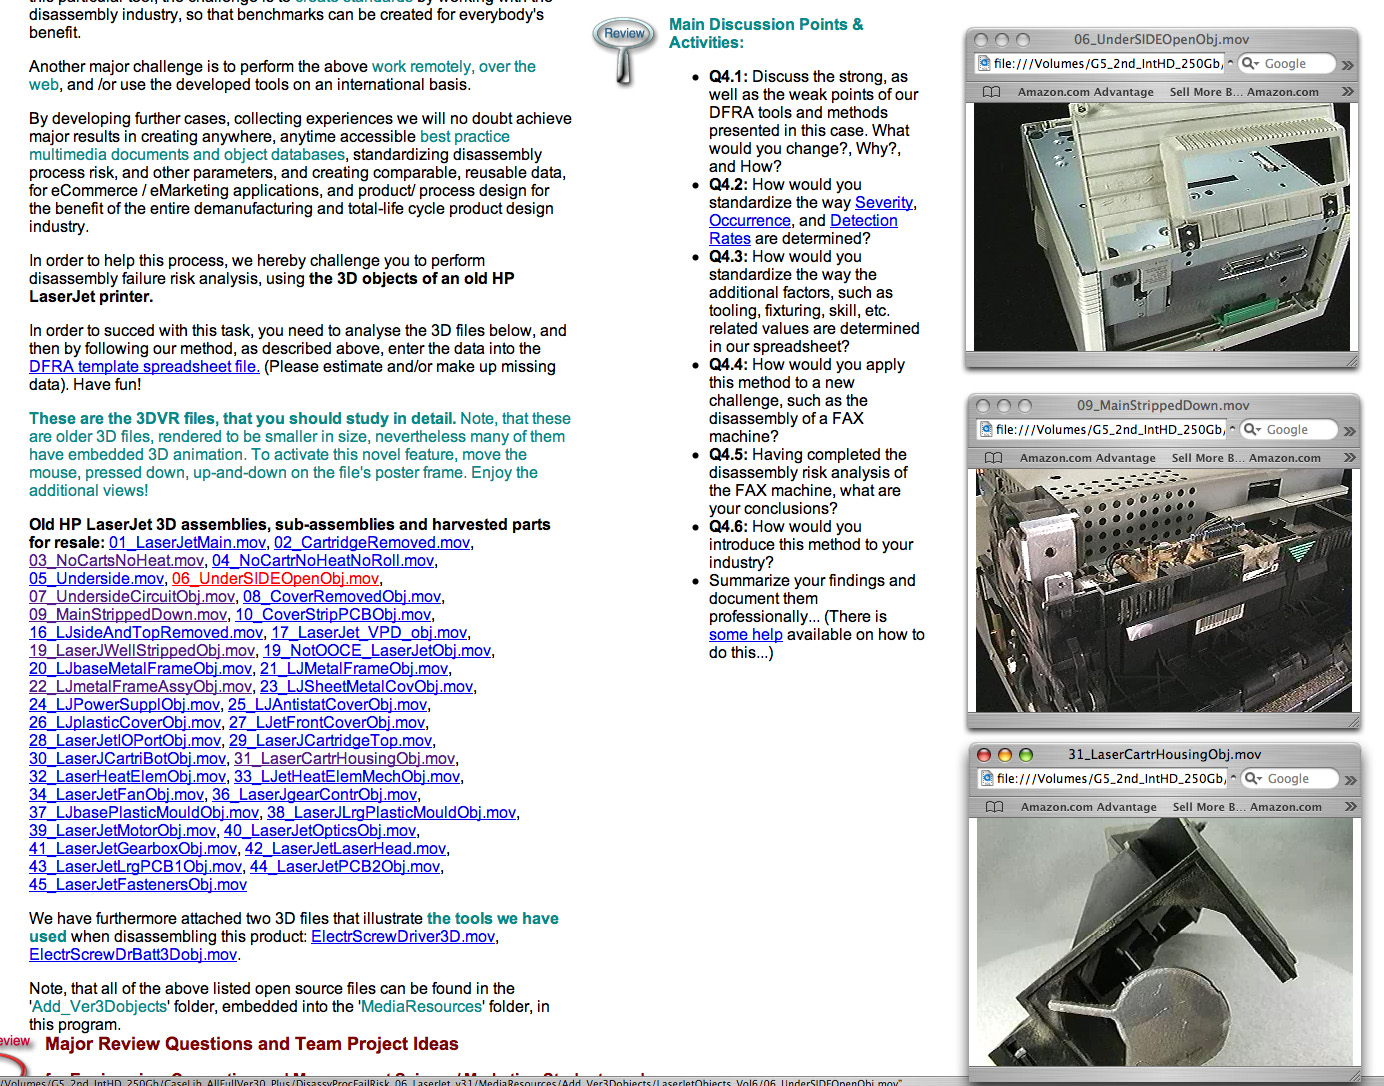Open Amazon.com Advantage bookmark in 09_MainStrippedDown.mov window
Screen dimensions: 1384x1086
[x=1087, y=458]
